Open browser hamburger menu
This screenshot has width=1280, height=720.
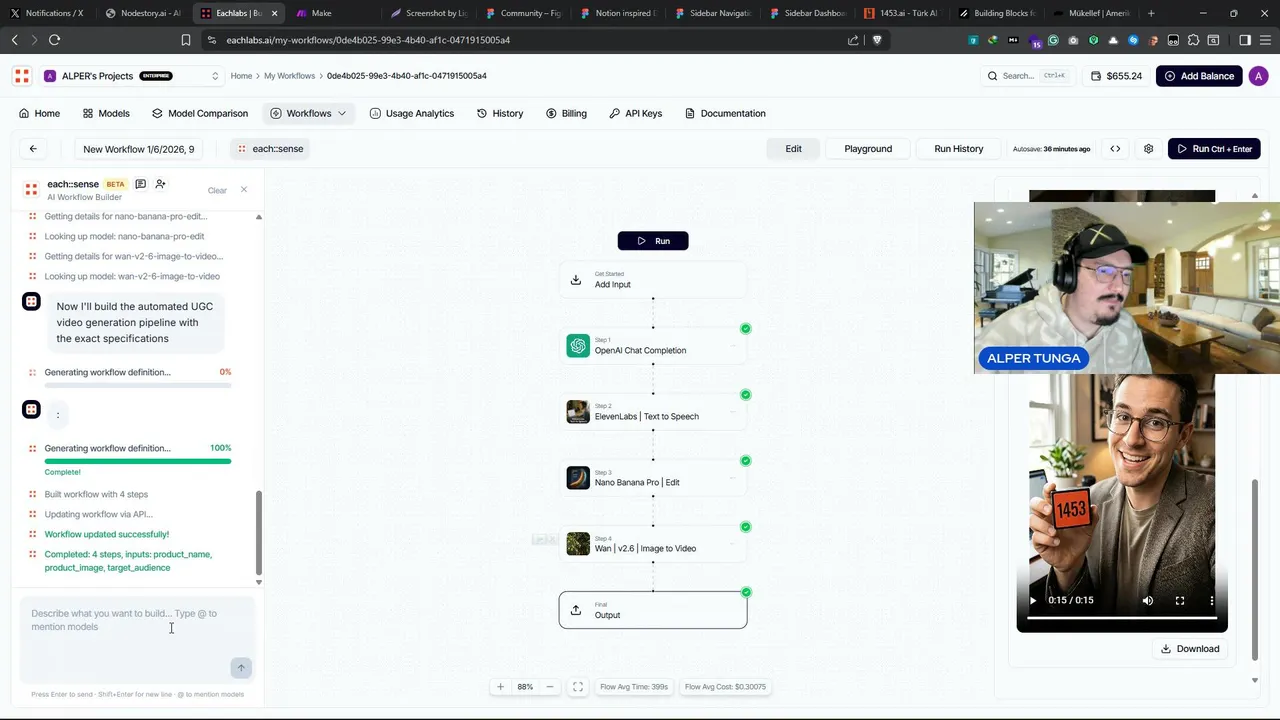pos(1264,40)
